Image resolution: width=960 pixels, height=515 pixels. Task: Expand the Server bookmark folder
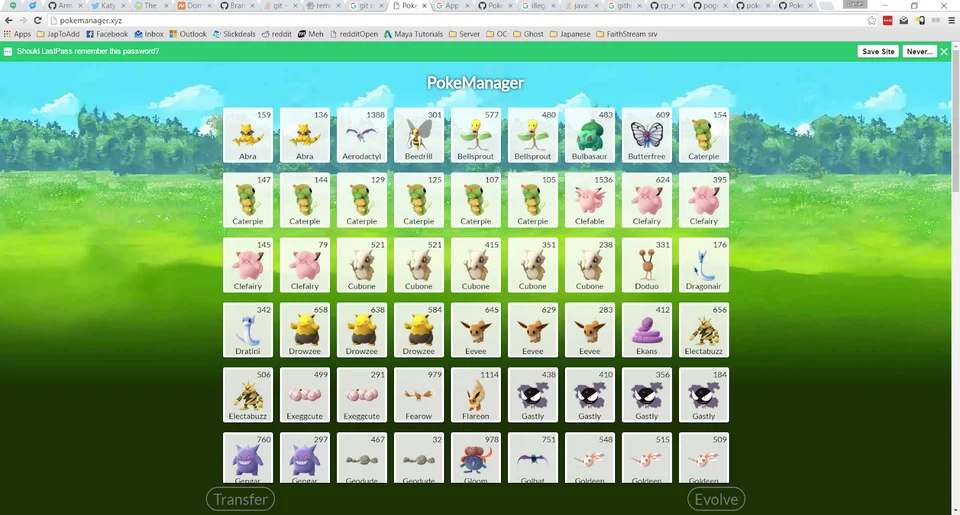(465, 34)
